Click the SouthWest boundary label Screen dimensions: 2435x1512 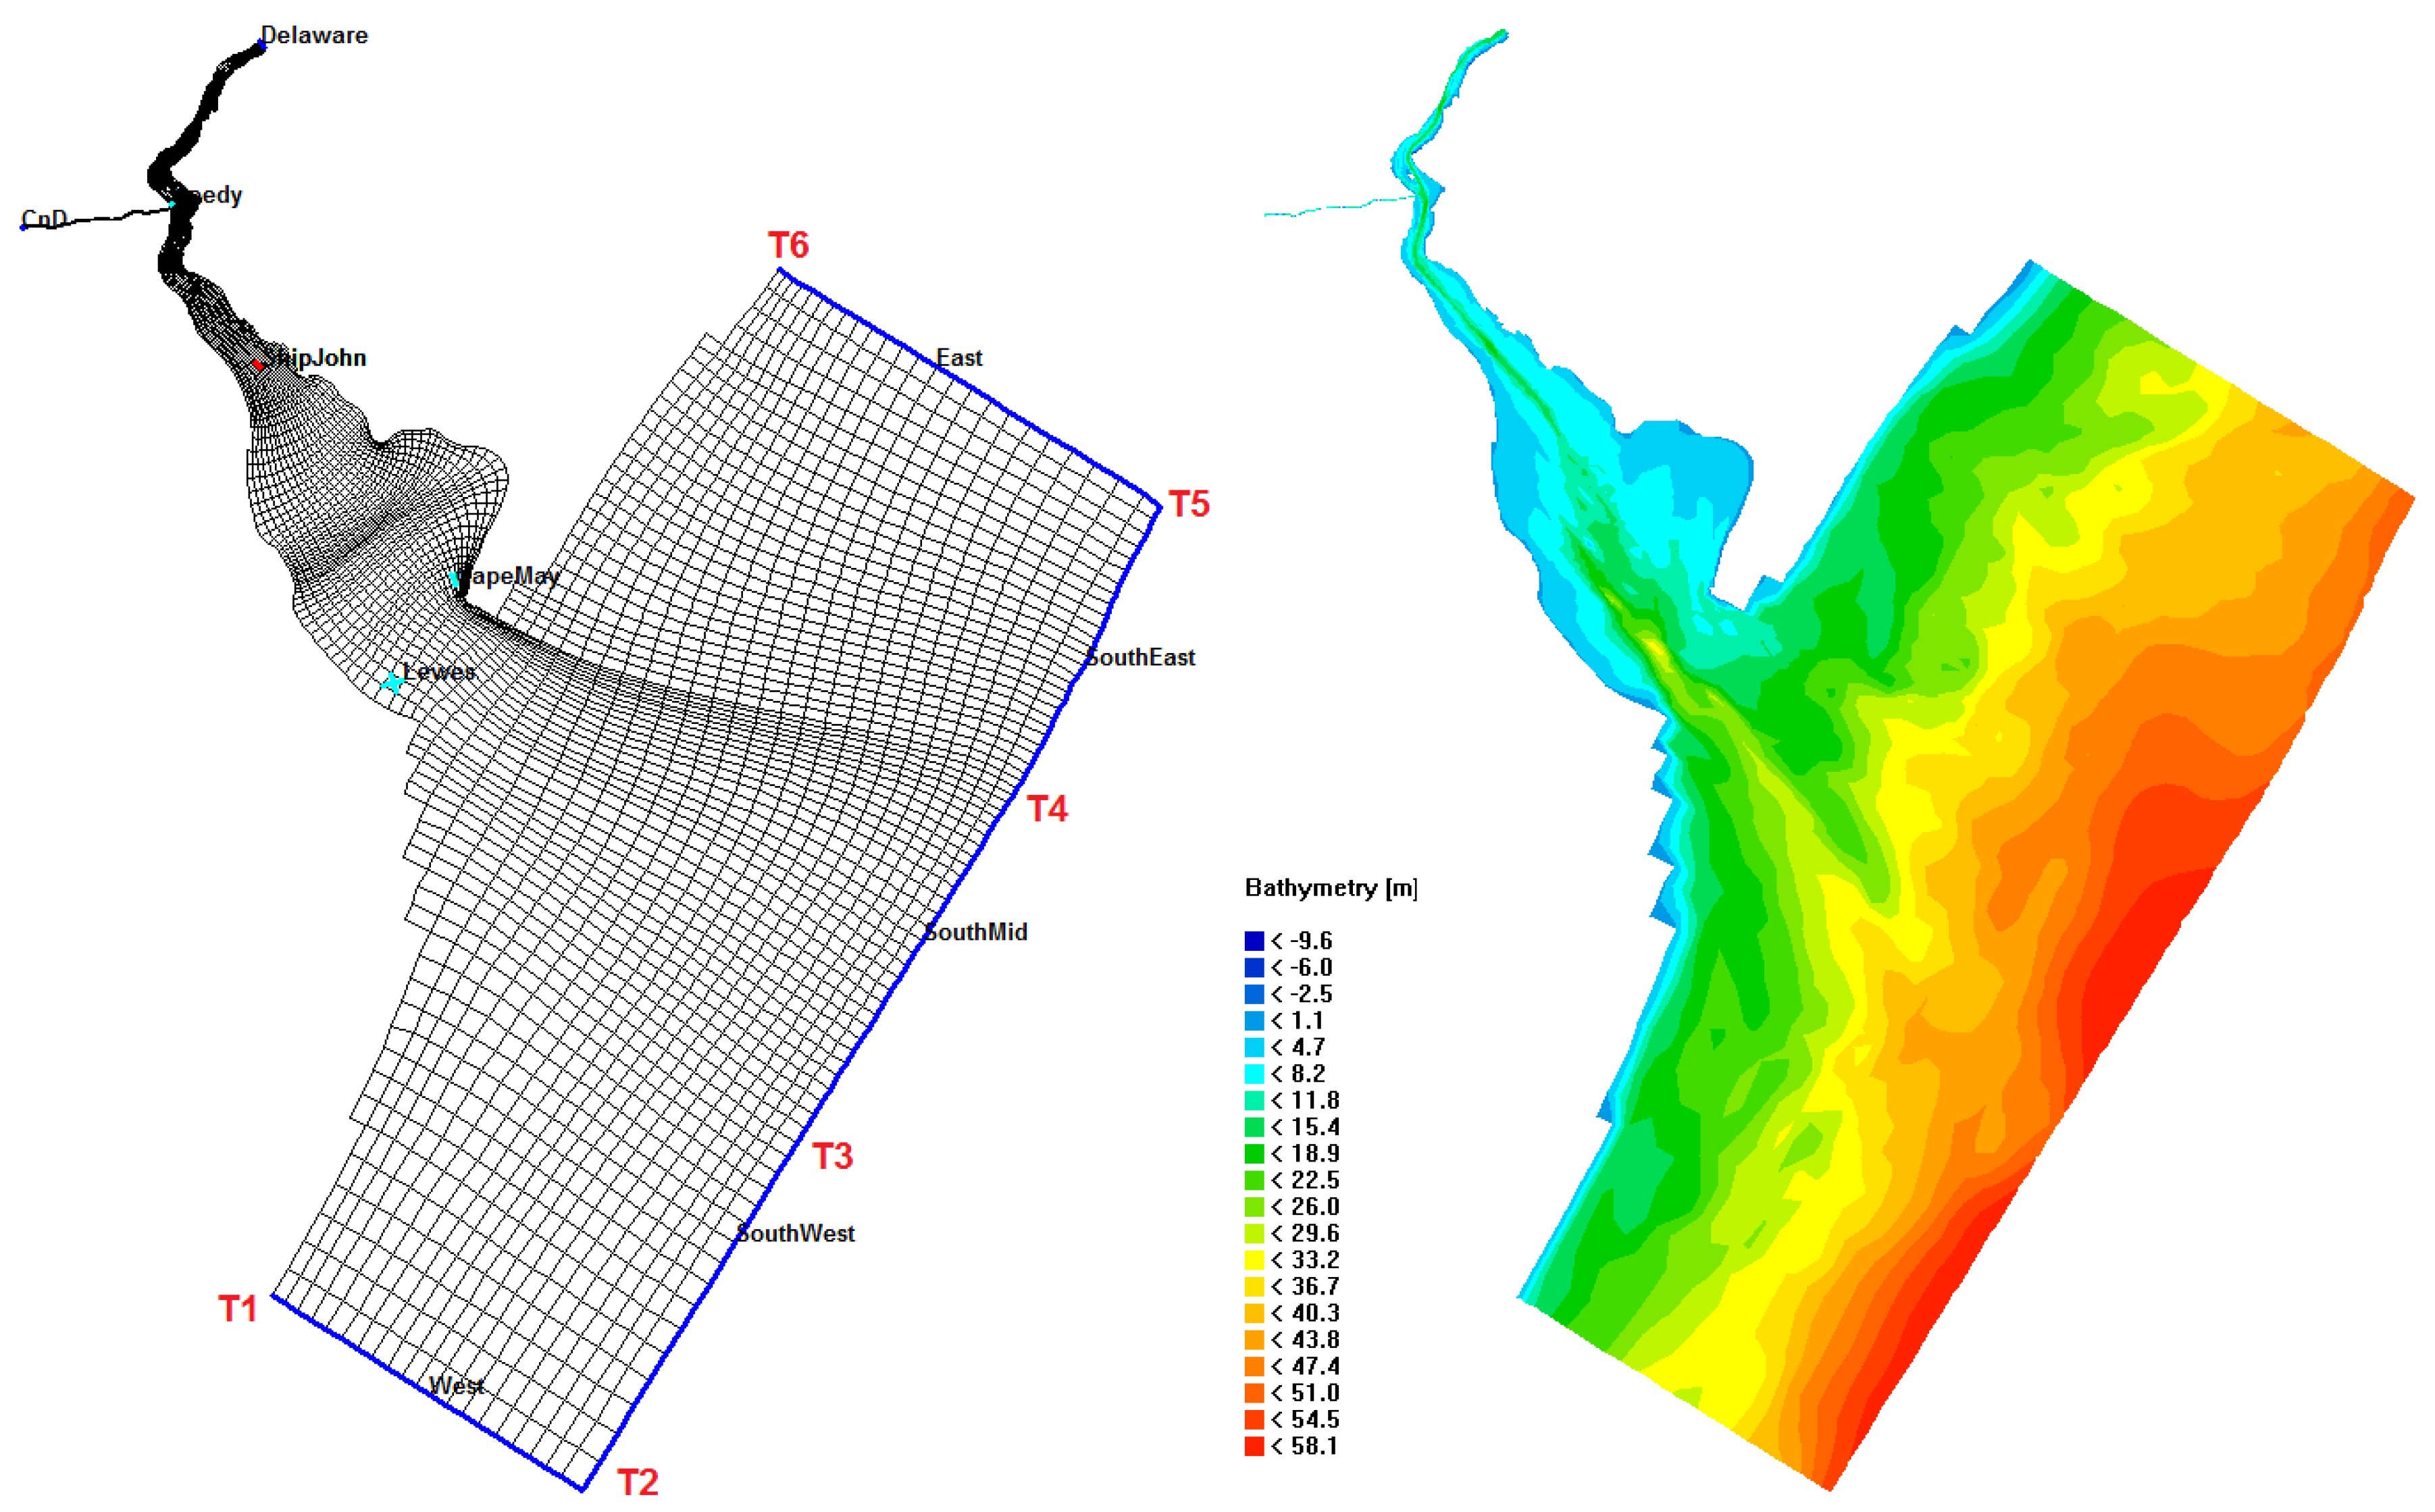795,1233
